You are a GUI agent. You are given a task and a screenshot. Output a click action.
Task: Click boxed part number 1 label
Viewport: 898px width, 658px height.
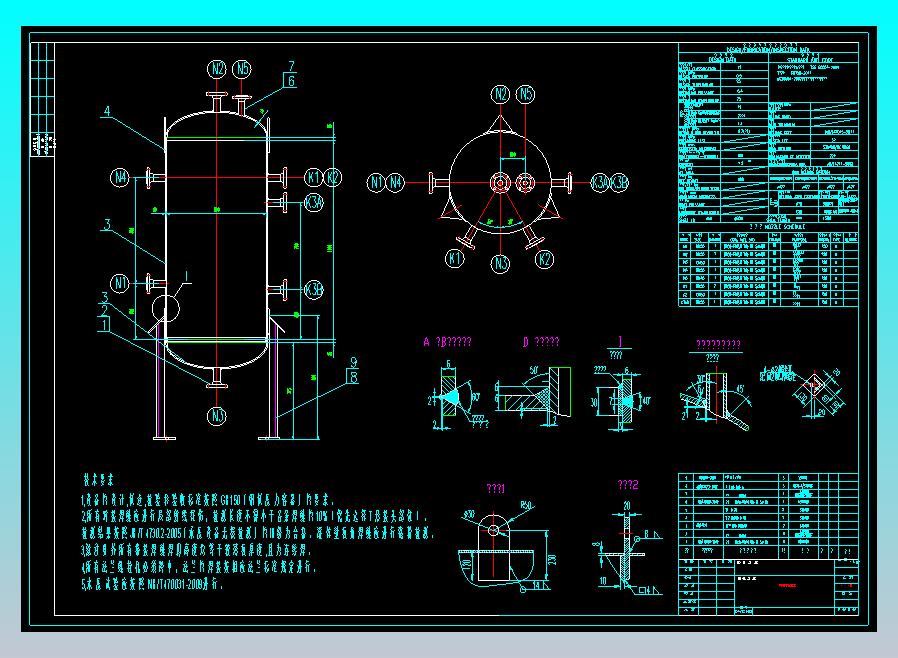click(x=104, y=325)
